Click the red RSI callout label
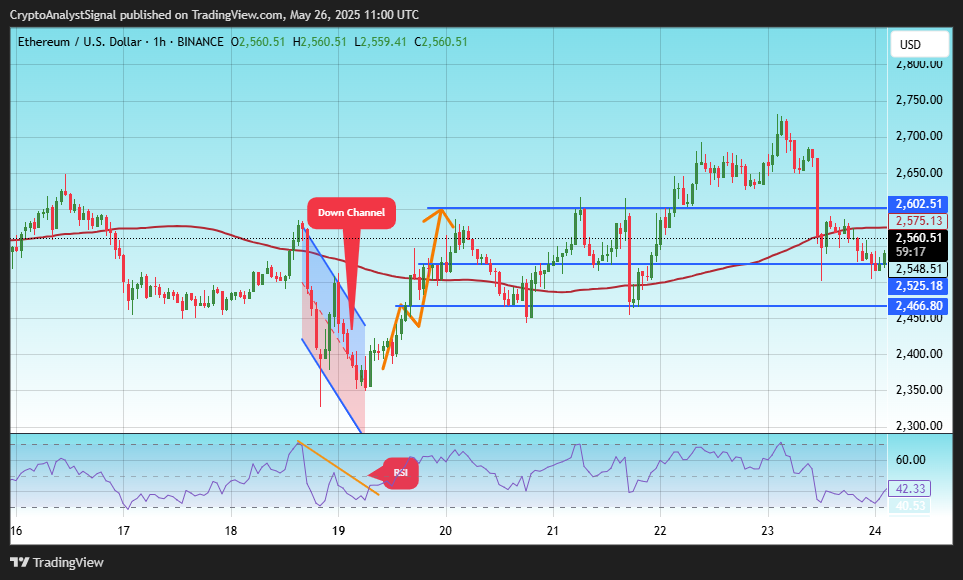 (401, 473)
